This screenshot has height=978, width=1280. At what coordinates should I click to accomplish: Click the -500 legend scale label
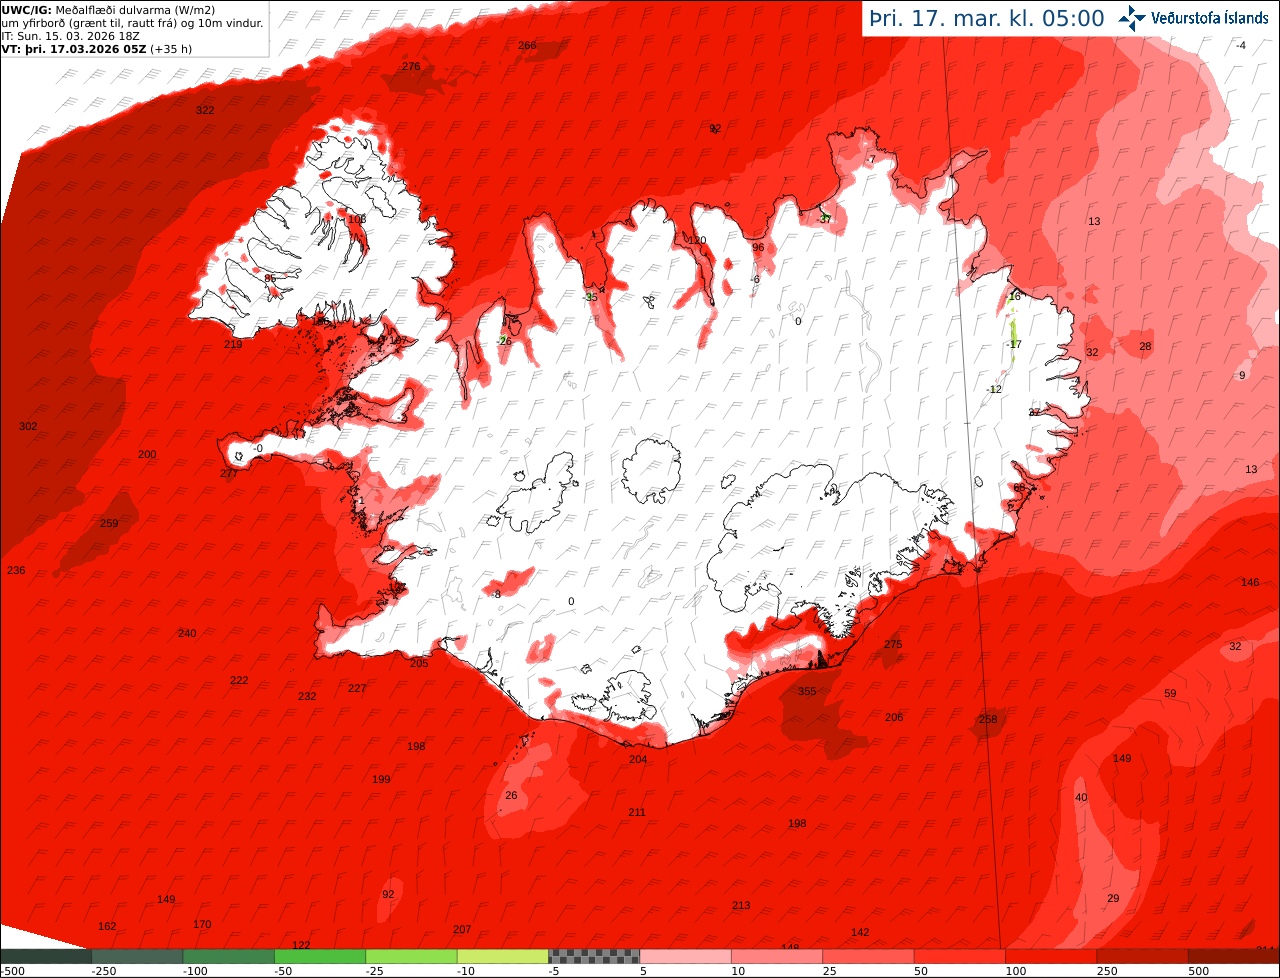(x=12, y=971)
